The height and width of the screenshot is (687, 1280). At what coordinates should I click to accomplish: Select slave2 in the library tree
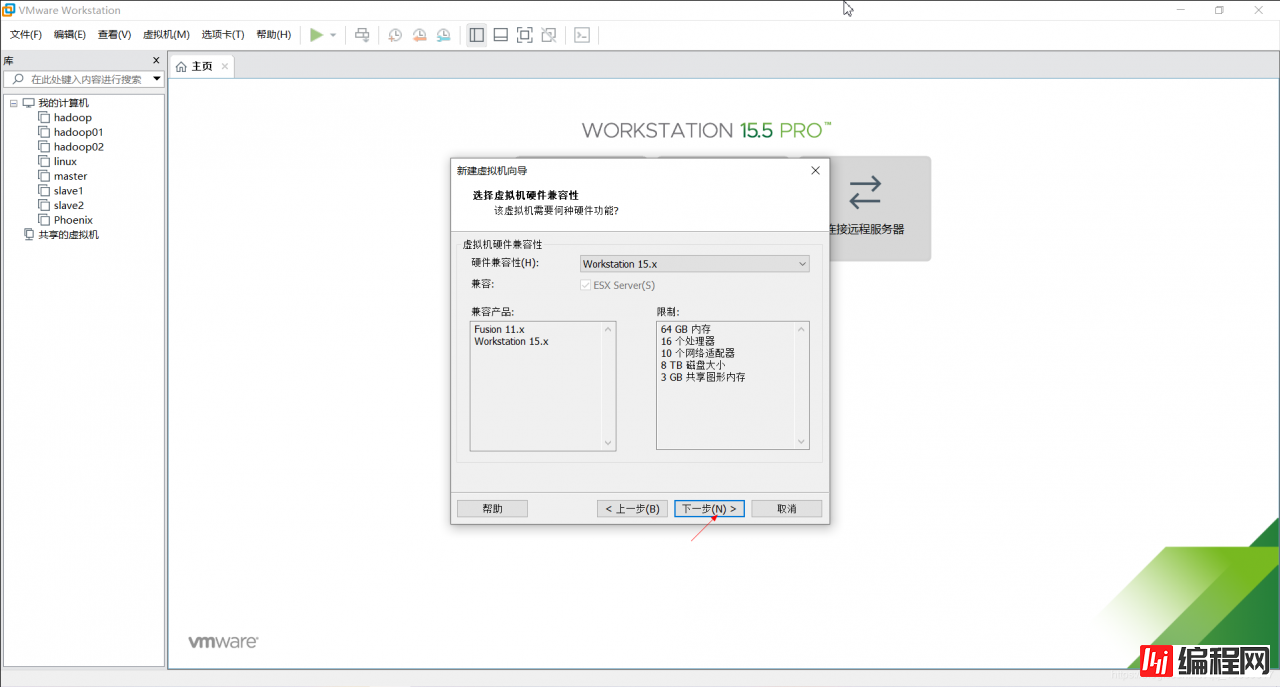pyautogui.click(x=68, y=205)
